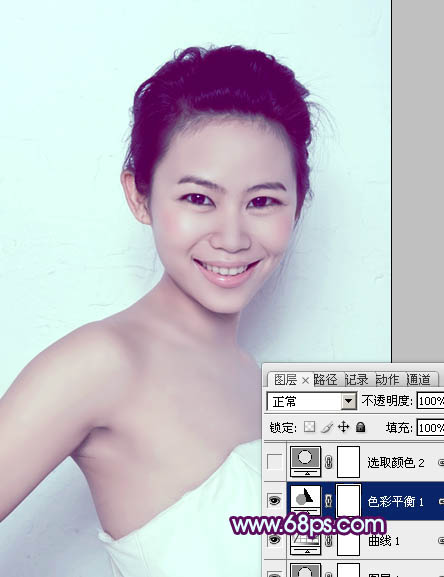444x577 pixels.
Task: Click the 不透明度 opacity value field
Action: tap(430, 401)
